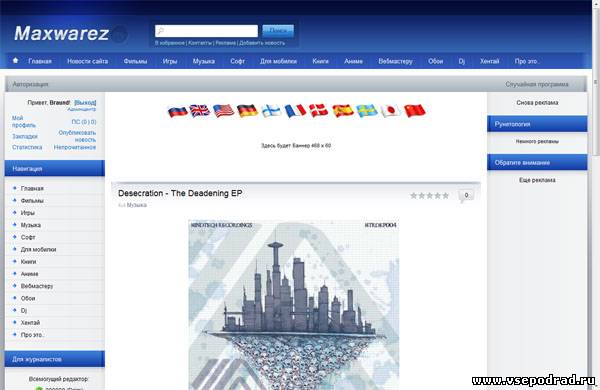Click the Chinese flag icon
Screen dimensions: 600x390
[414, 111]
